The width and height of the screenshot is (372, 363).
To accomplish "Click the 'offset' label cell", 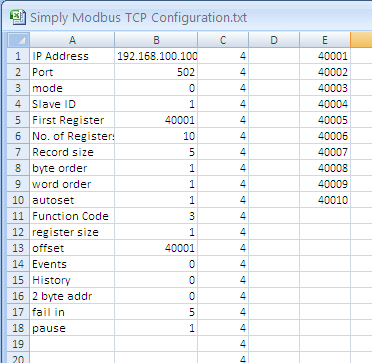I will pyautogui.click(x=72, y=248).
